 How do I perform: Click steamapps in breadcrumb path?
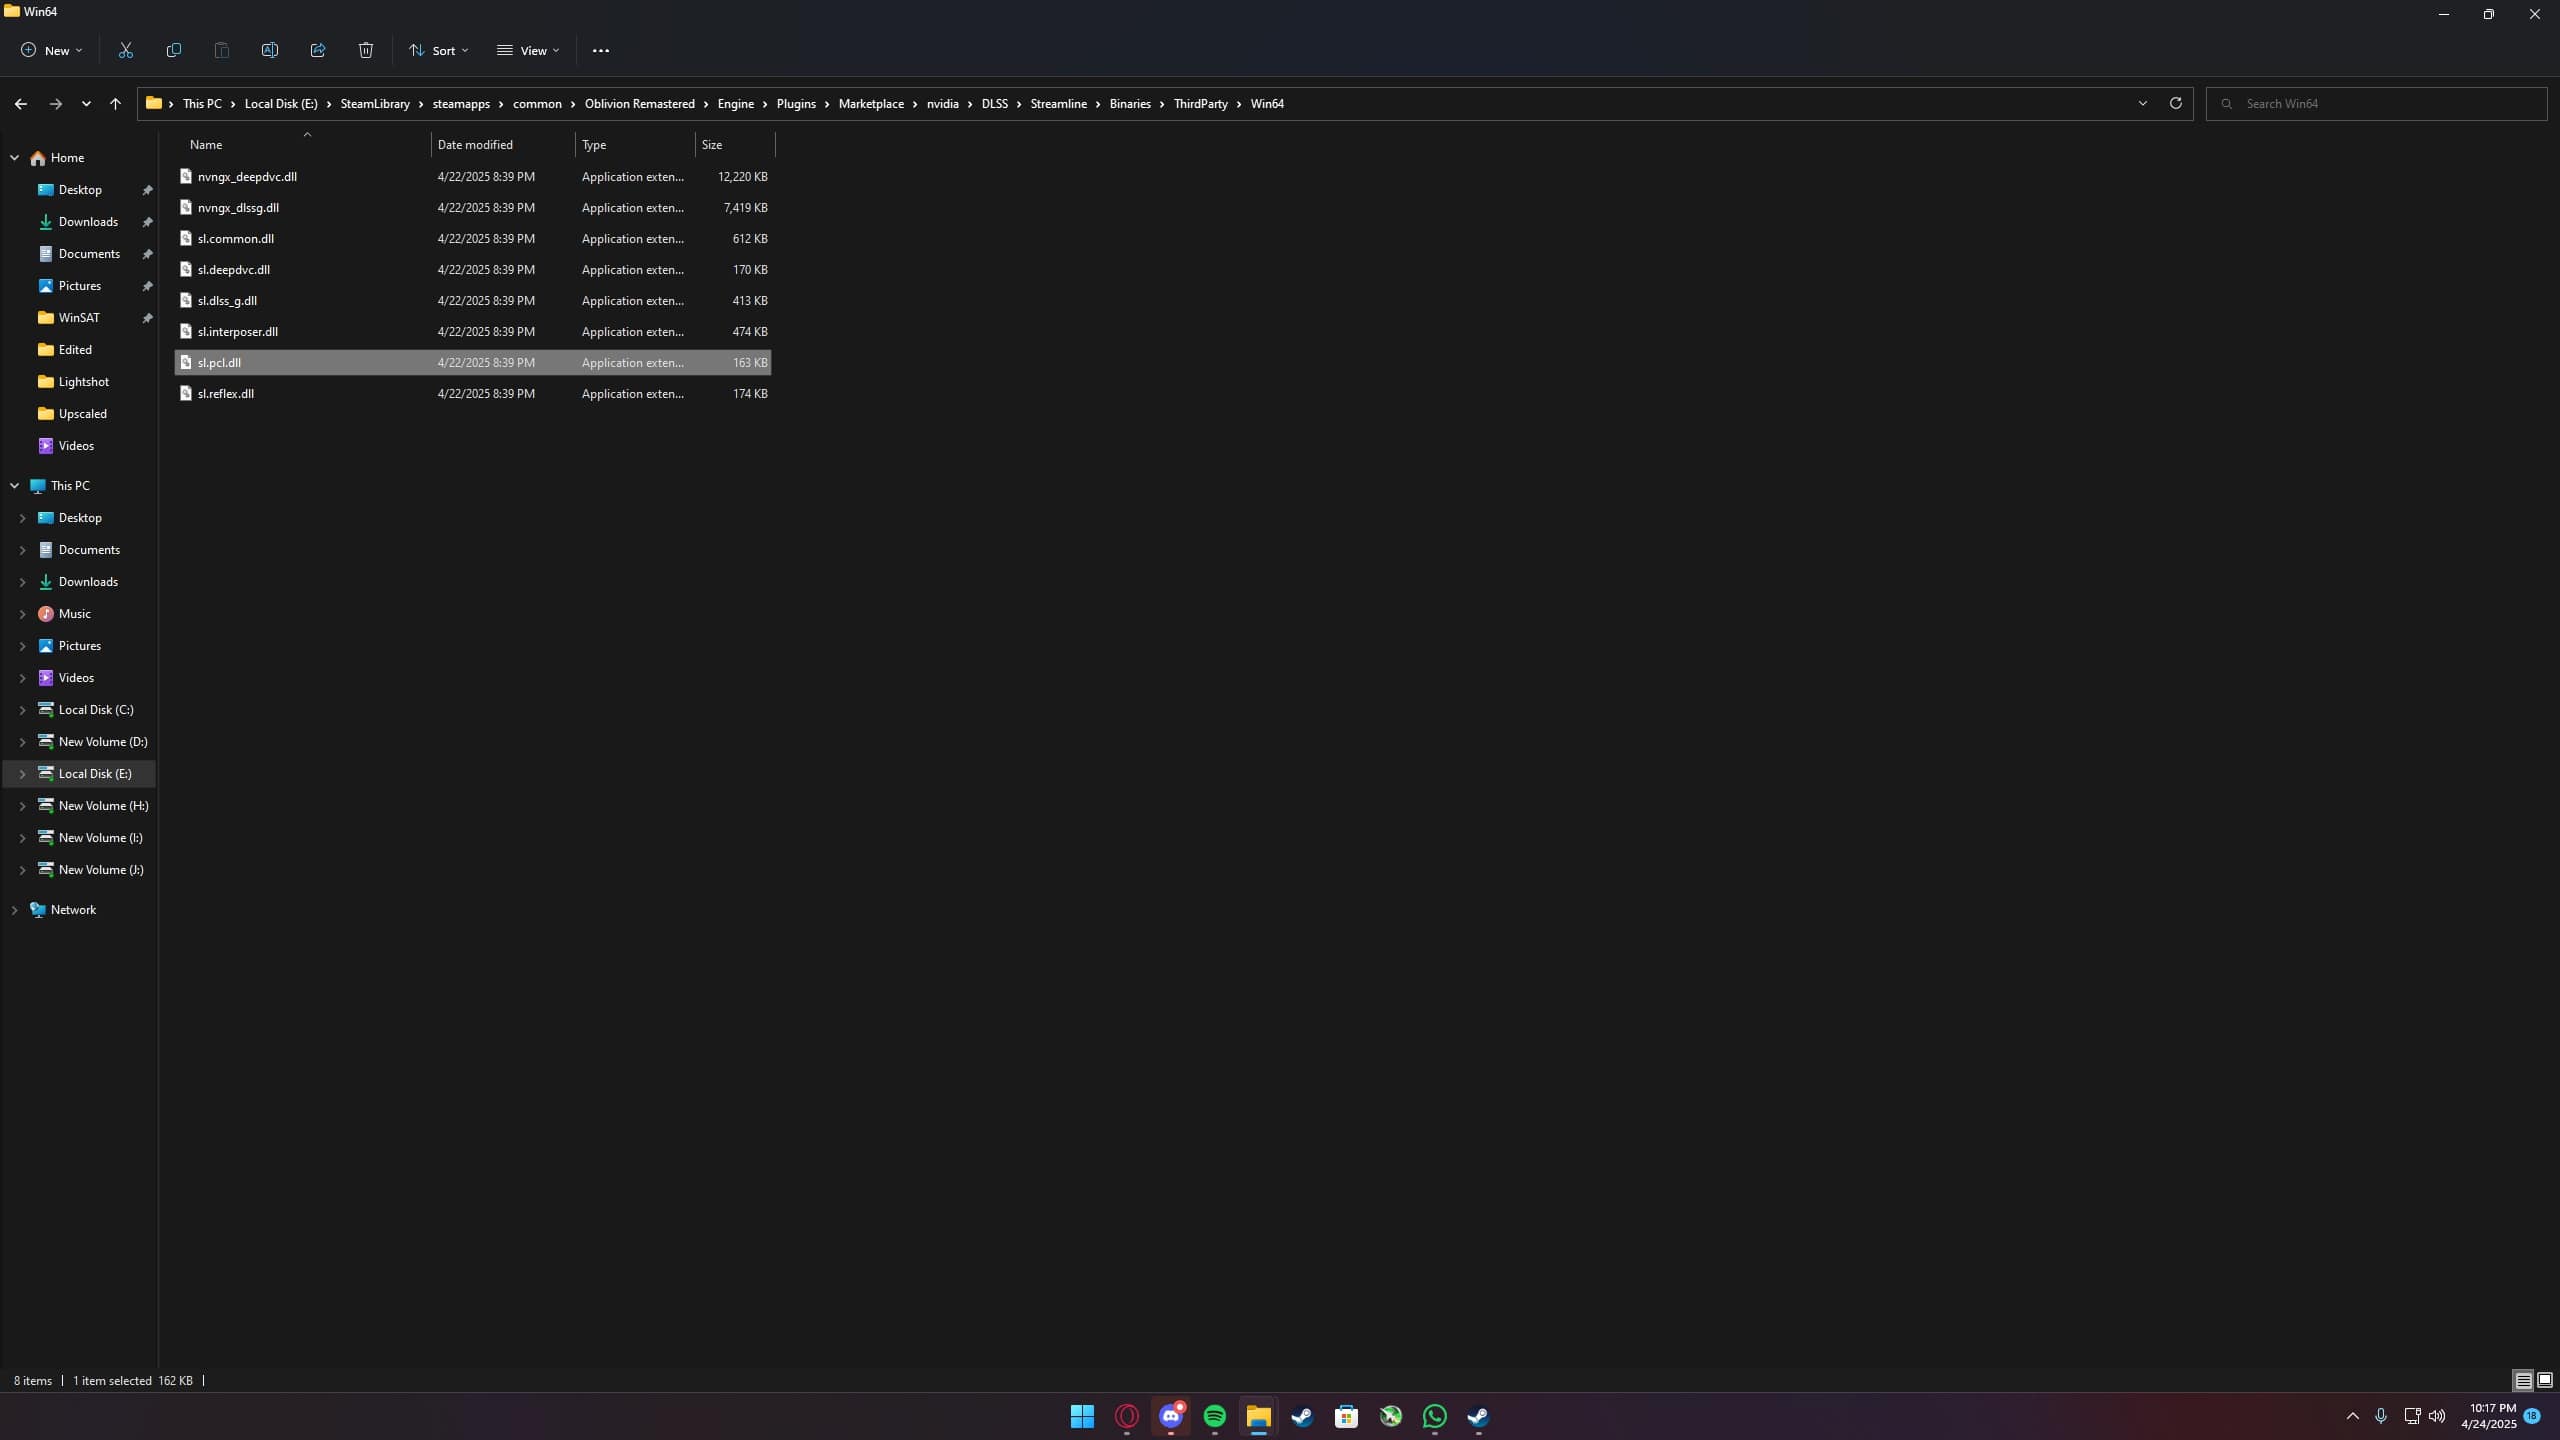pyautogui.click(x=461, y=104)
